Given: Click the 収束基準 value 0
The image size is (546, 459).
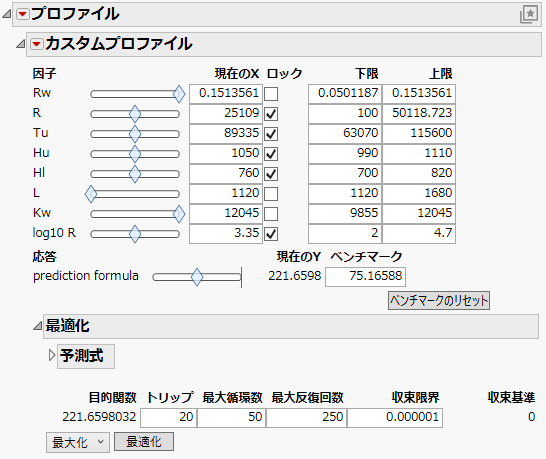Looking at the screenshot, I should coord(531,418).
